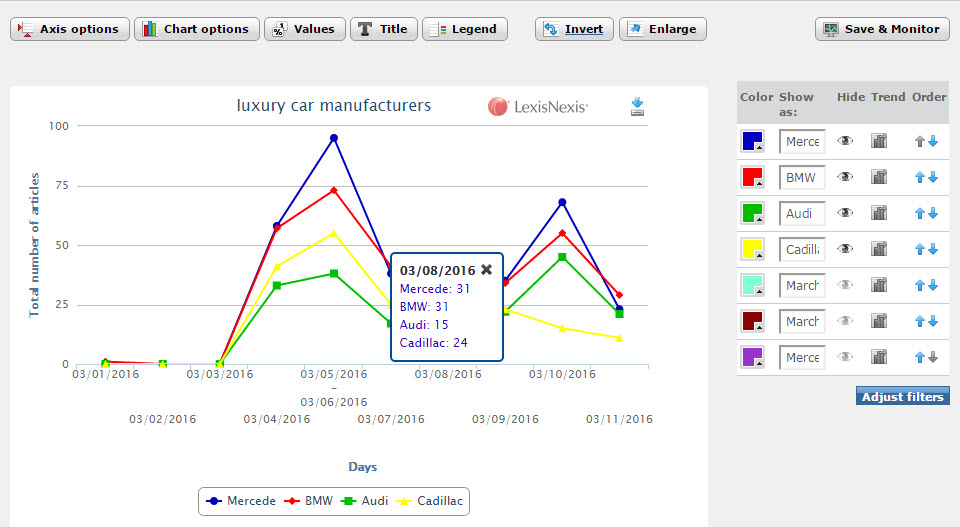Toggle trend line for BMW row
The height and width of the screenshot is (527, 960).
pos(879,177)
